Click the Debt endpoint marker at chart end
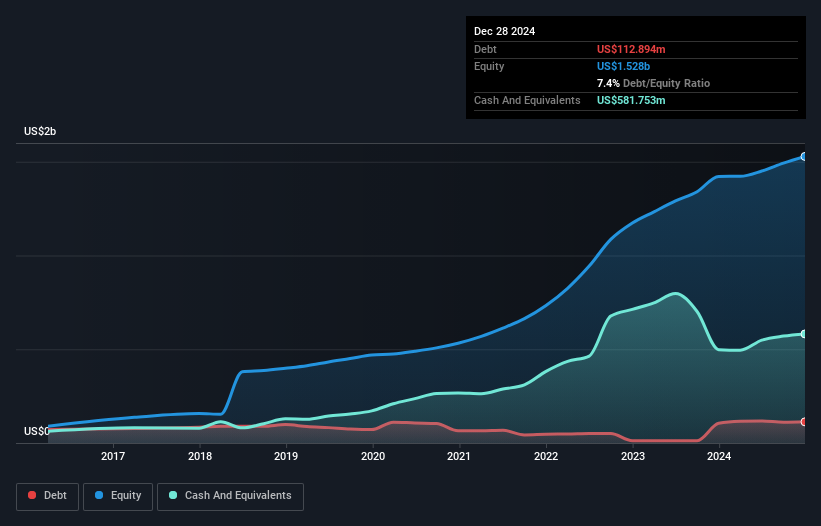821x526 pixels. (x=804, y=422)
